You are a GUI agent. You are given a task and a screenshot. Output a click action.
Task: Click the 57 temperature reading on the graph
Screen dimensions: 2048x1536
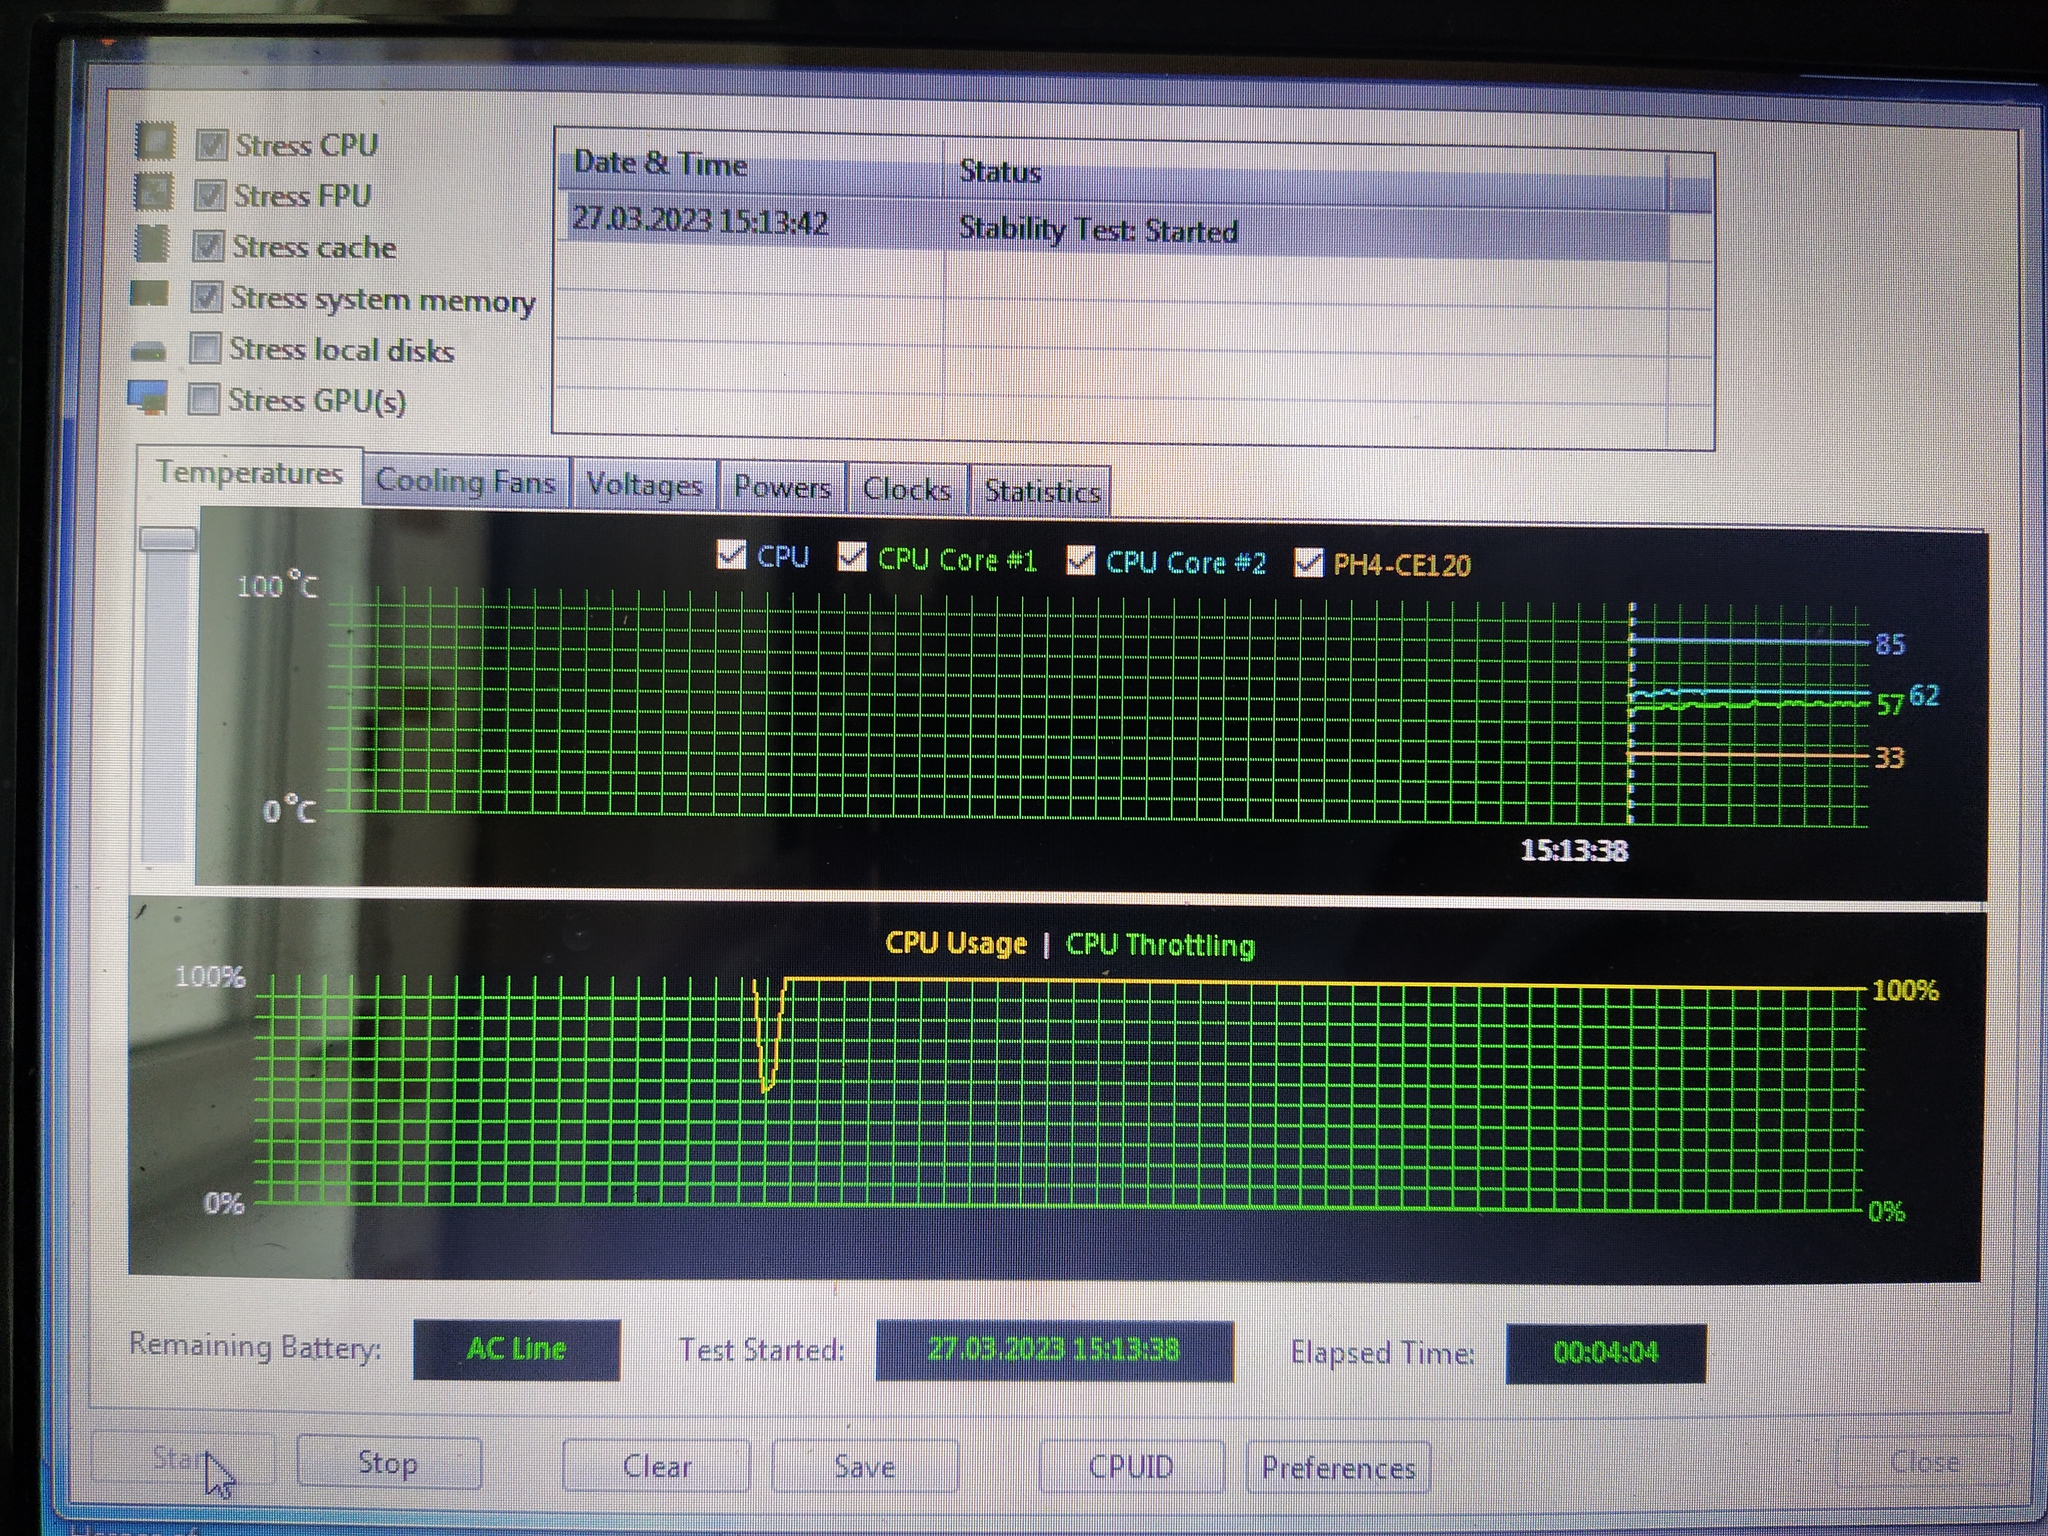(1890, 704)
